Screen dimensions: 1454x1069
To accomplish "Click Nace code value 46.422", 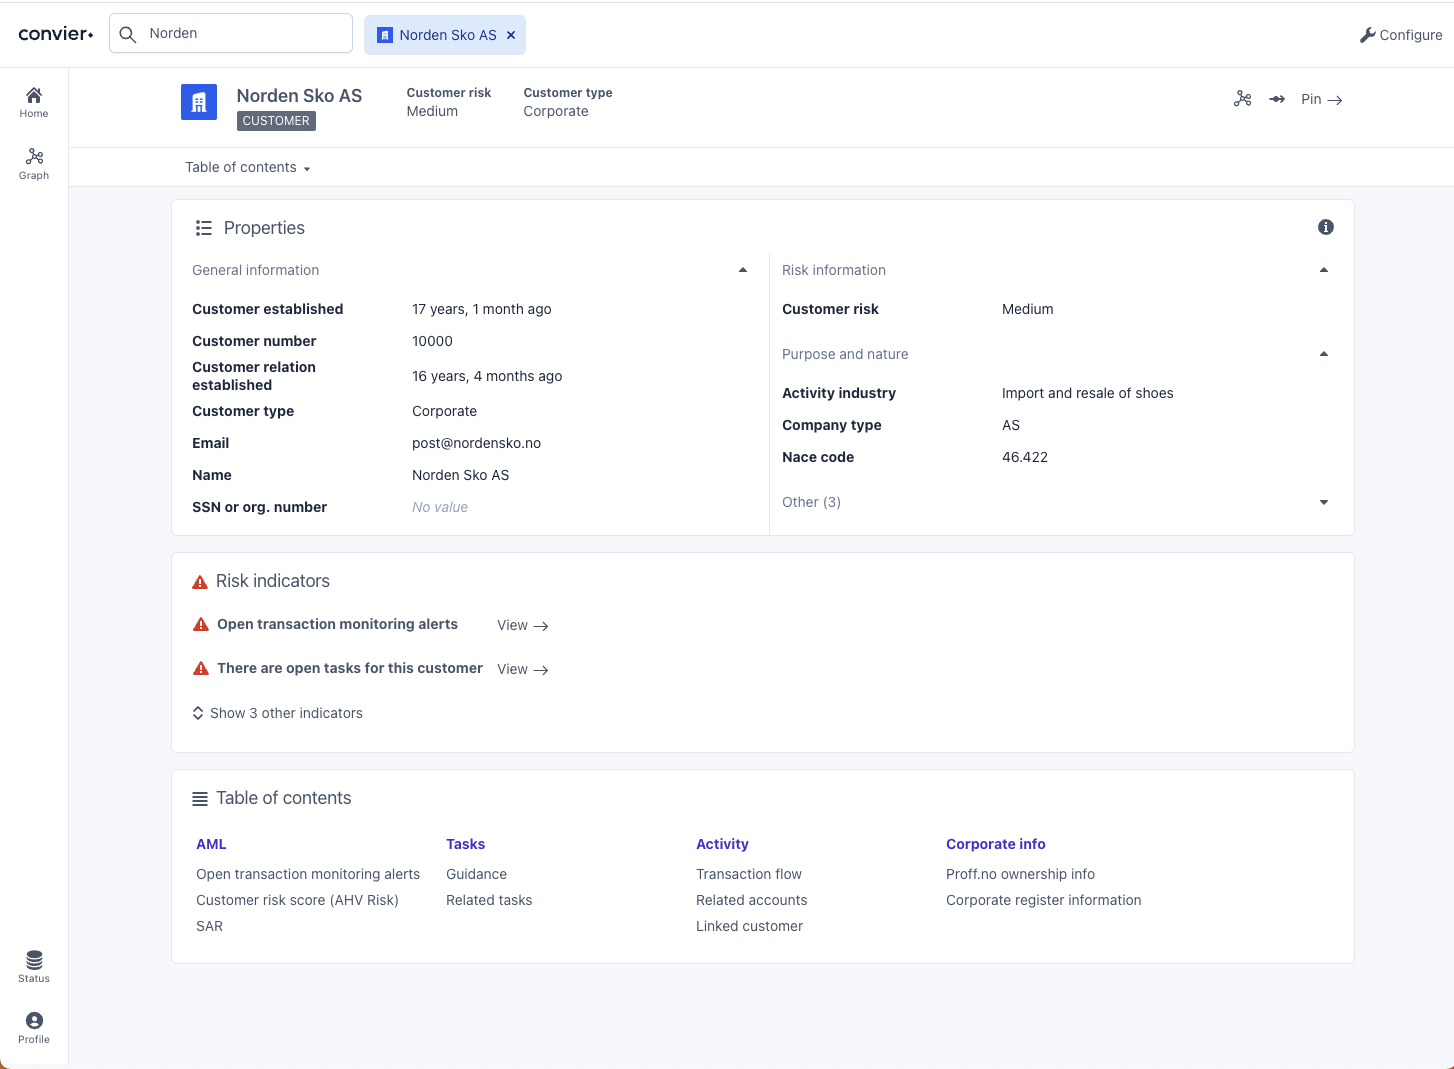I will pos(1025,457).
